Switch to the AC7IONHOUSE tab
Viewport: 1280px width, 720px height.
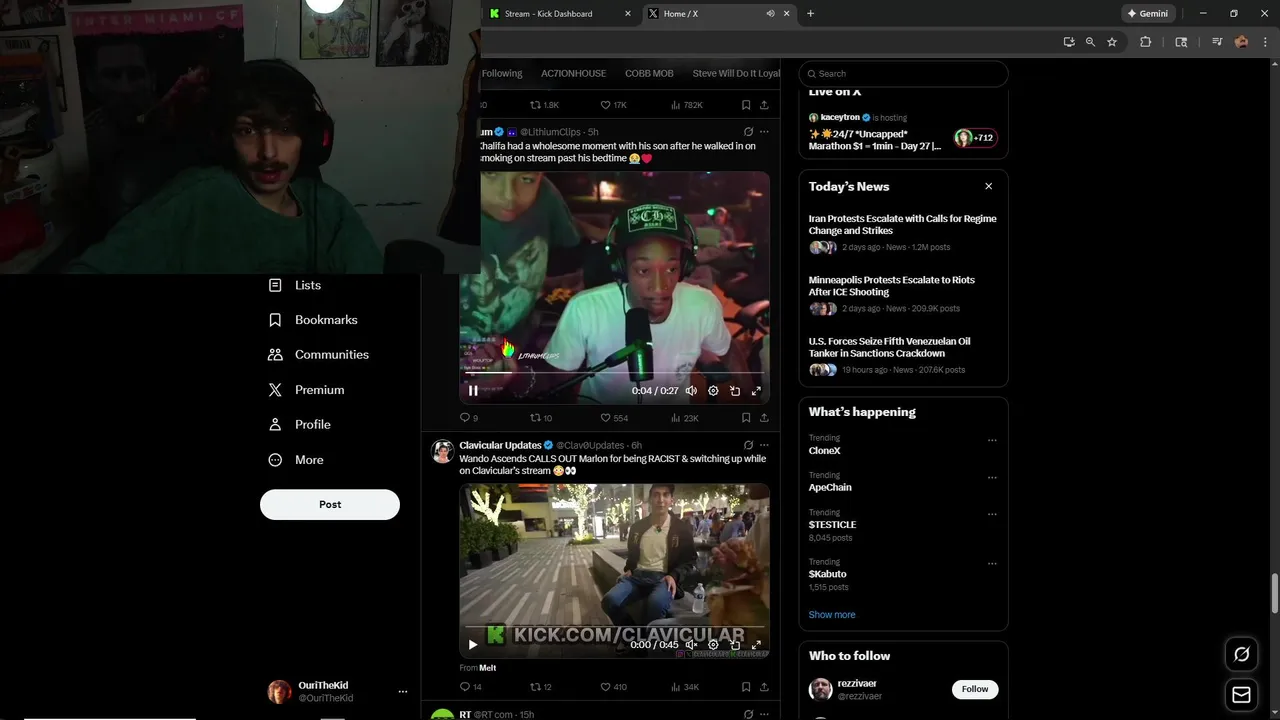(573, 73)
